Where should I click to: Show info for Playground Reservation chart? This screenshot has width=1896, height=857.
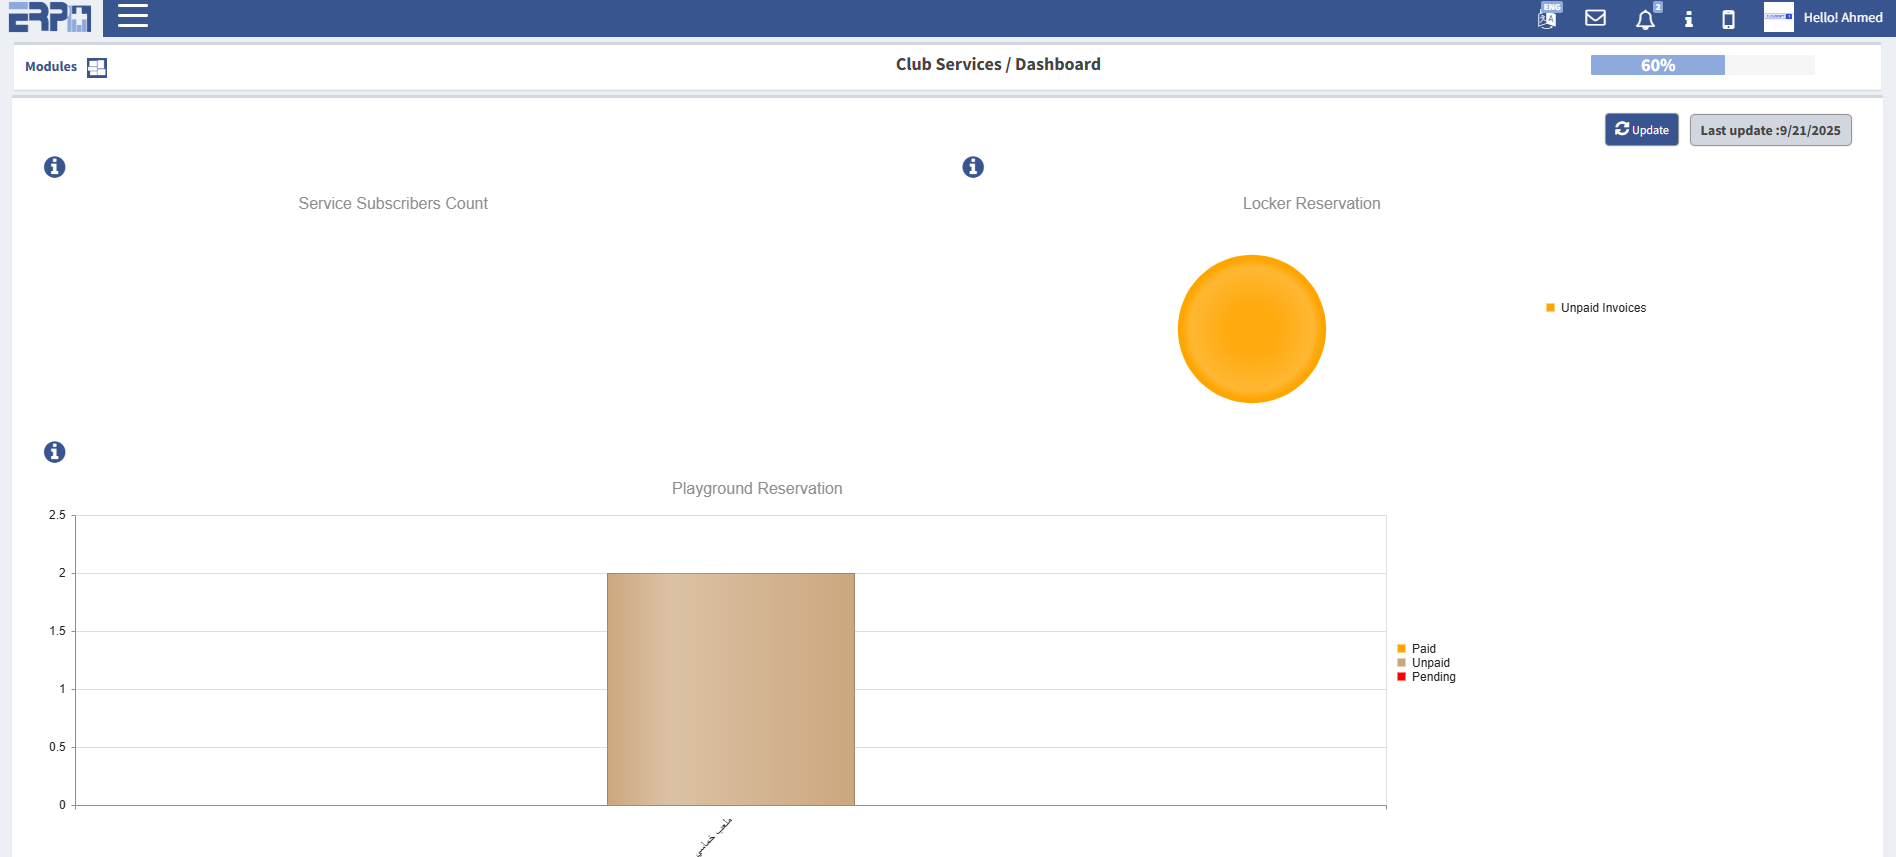coord(55,452)
